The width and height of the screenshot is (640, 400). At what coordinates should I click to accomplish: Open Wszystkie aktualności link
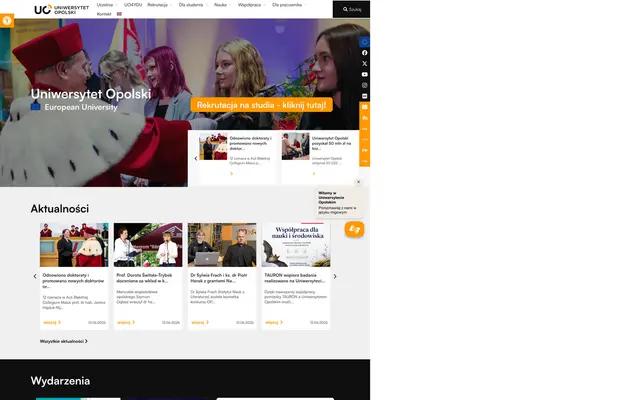[x=64, y=341]
